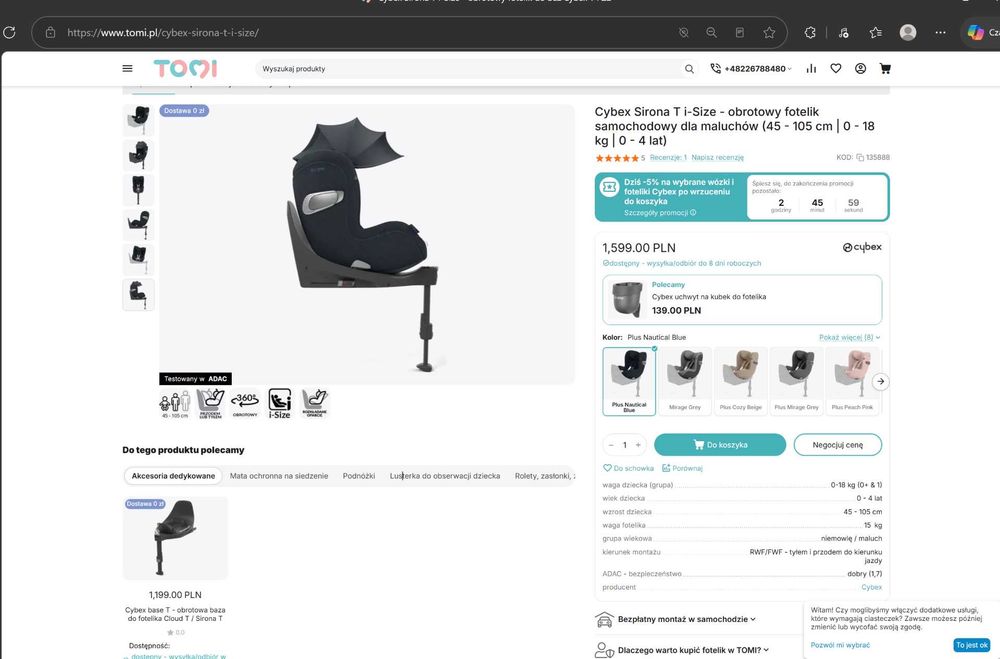This screenshot has width=1000, height=659.
Task: Select last gallery thumbnail with canopy
Action: [x=138, y=295]
